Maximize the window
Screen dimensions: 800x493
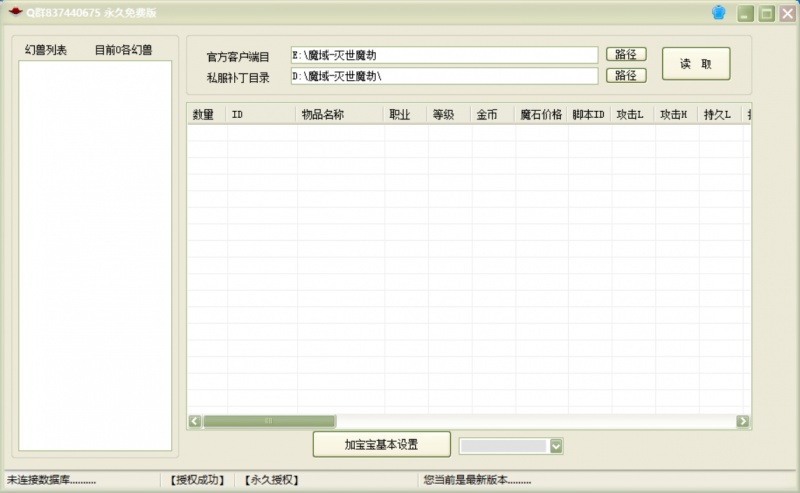[767, 13]
